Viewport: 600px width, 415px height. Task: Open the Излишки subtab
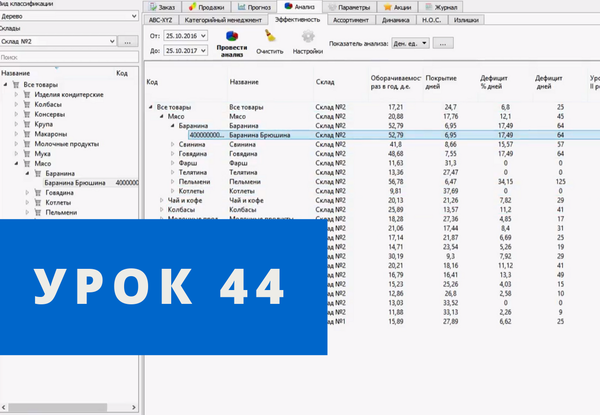coord(466,20)
